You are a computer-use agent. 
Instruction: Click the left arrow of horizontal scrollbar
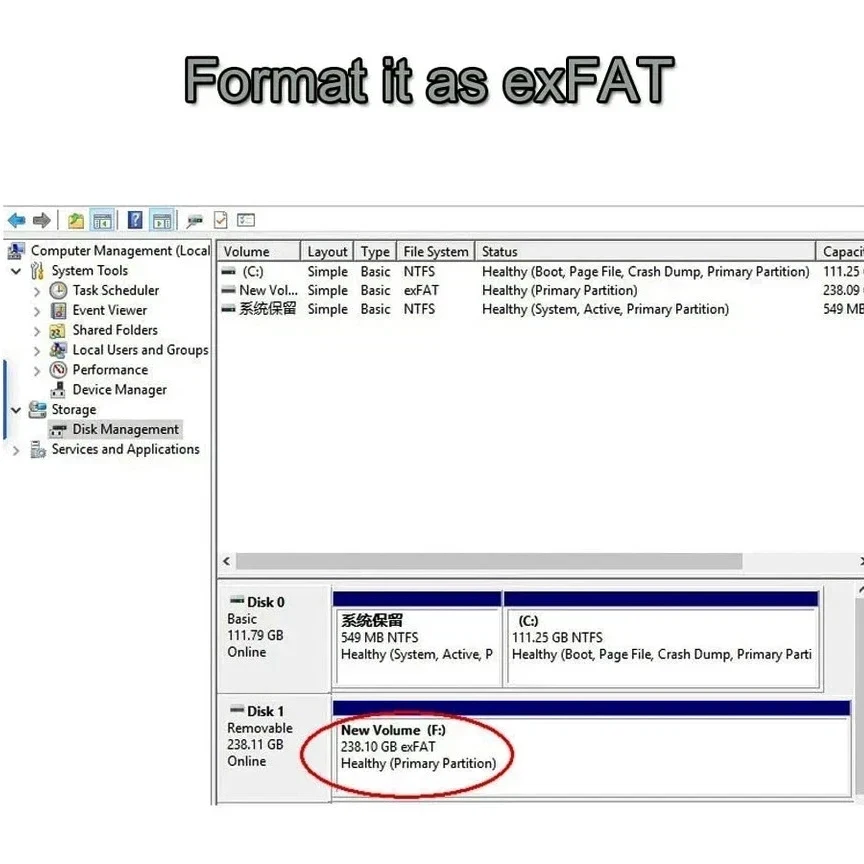226,561
